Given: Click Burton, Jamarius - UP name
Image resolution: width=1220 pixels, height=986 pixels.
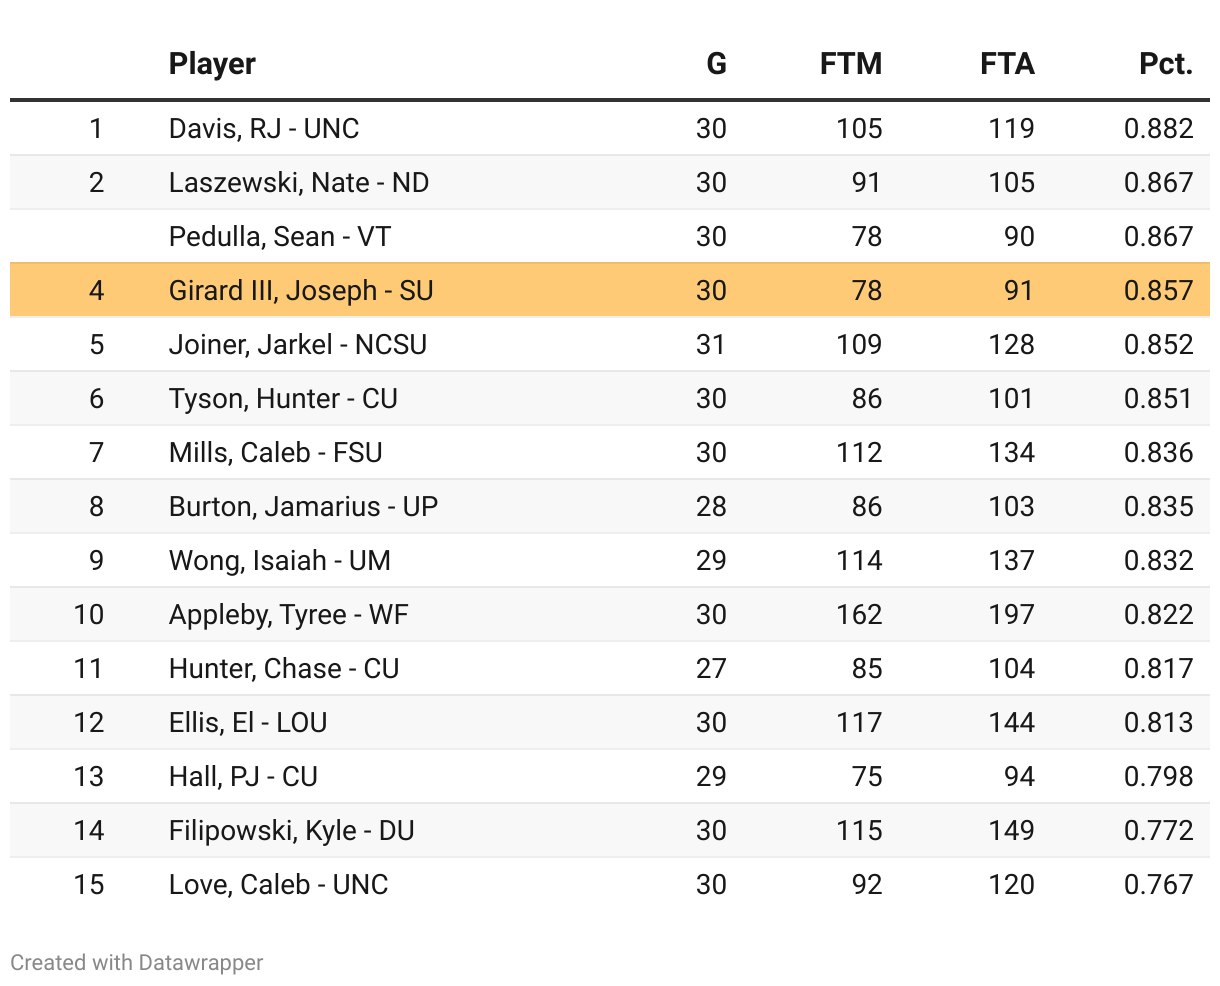Looking at the screenshot, I should coord(303,507).
